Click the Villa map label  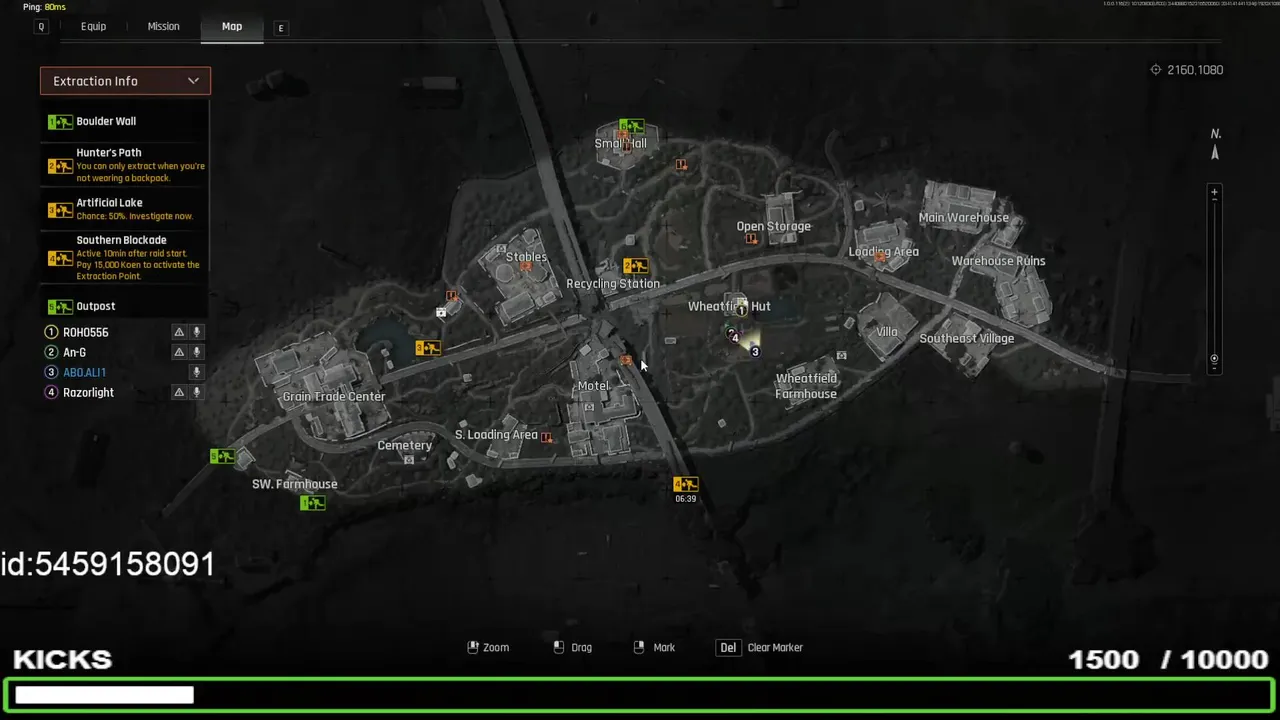pos(887,332)
